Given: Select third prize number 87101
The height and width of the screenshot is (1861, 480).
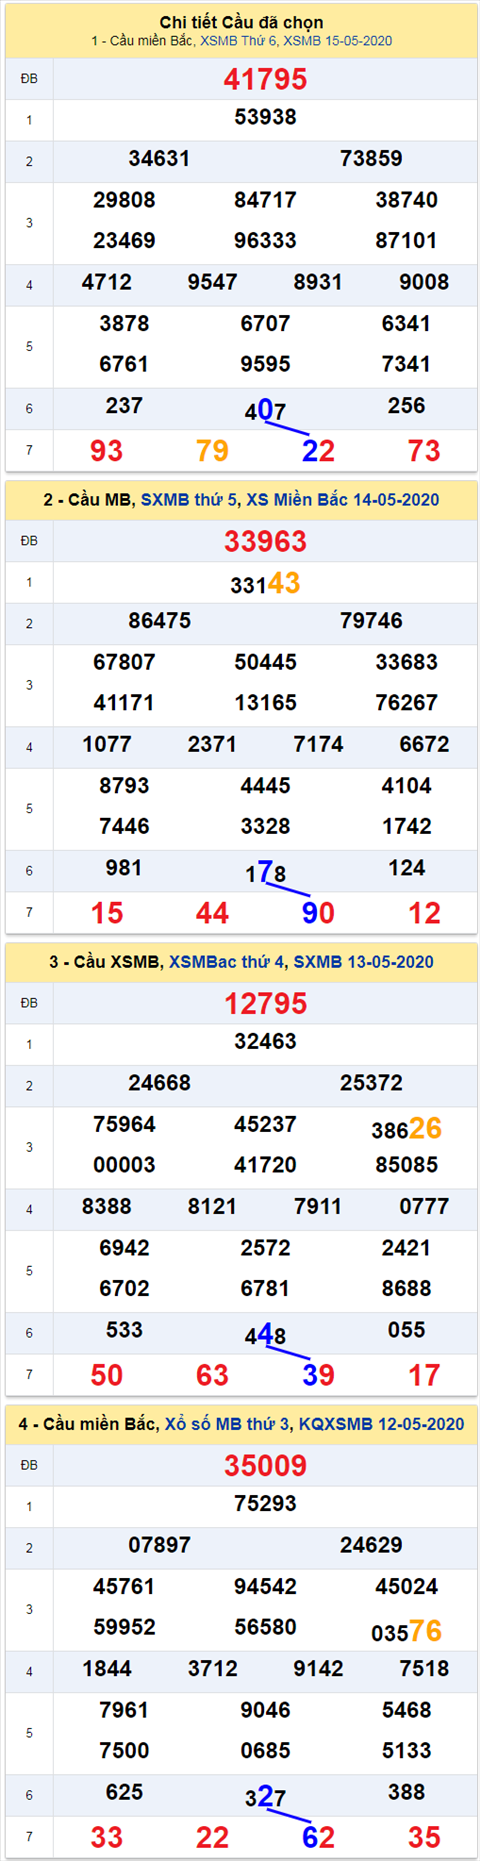Looking at the screenshot, I should coord(406,241).
